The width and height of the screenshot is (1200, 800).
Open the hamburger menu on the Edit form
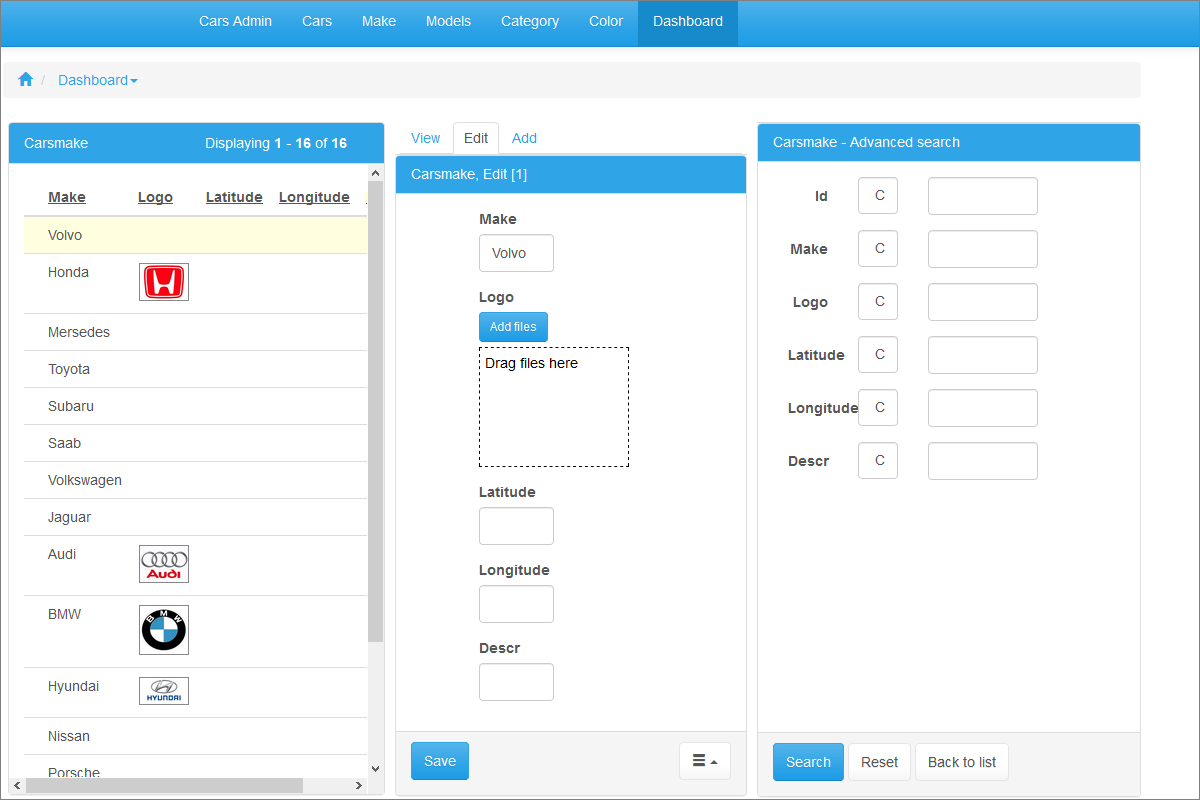704,761
